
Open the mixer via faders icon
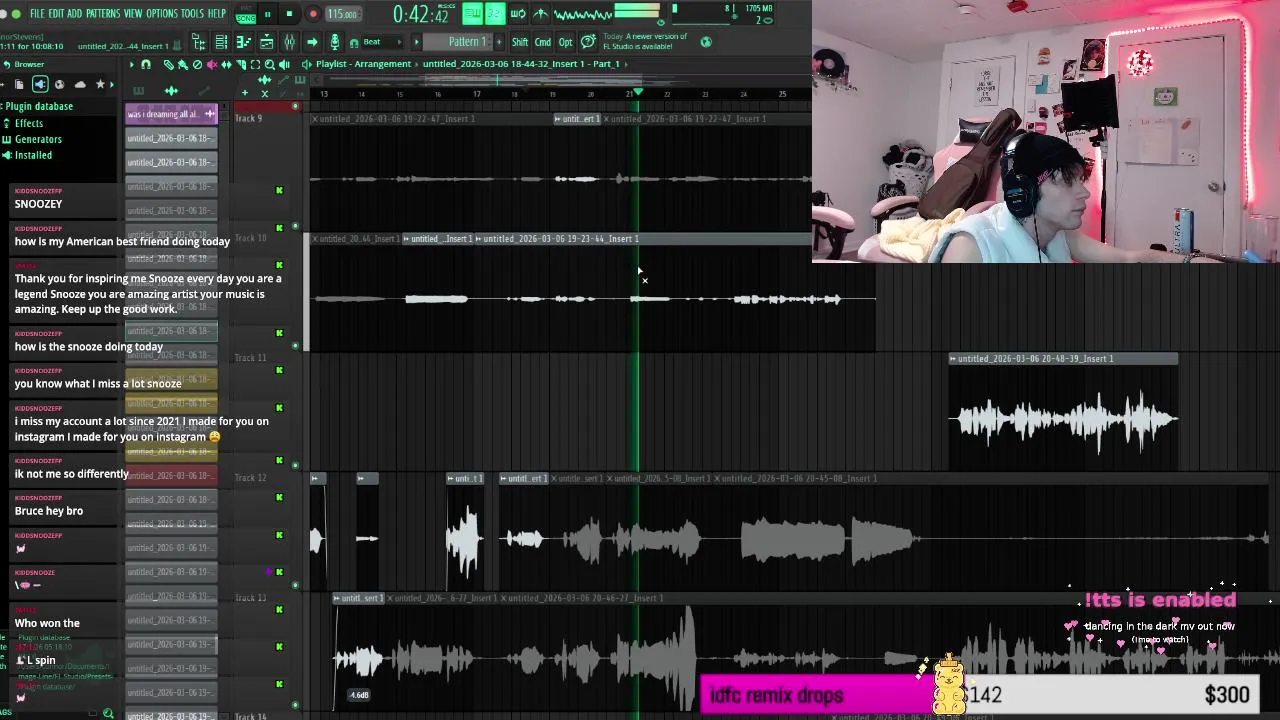point(289,42)
